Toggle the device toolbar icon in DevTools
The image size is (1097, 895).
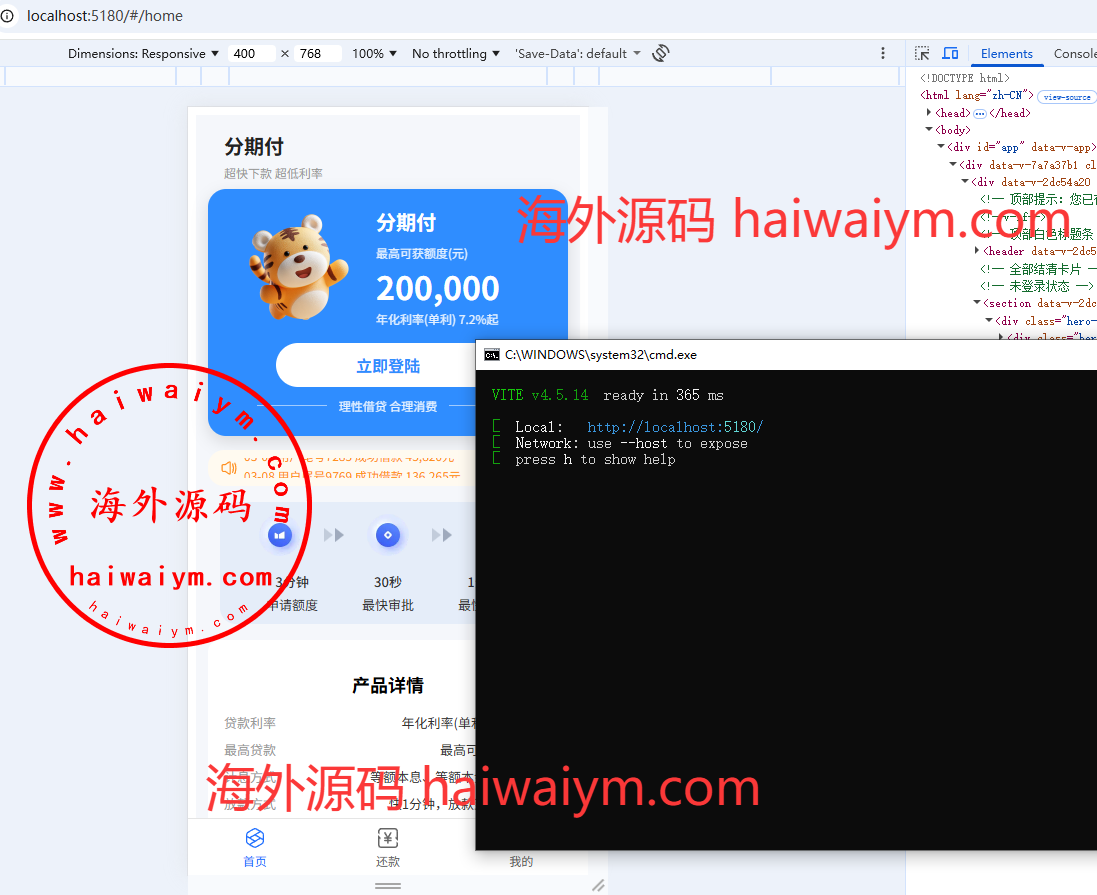click(x=950, y=53)
